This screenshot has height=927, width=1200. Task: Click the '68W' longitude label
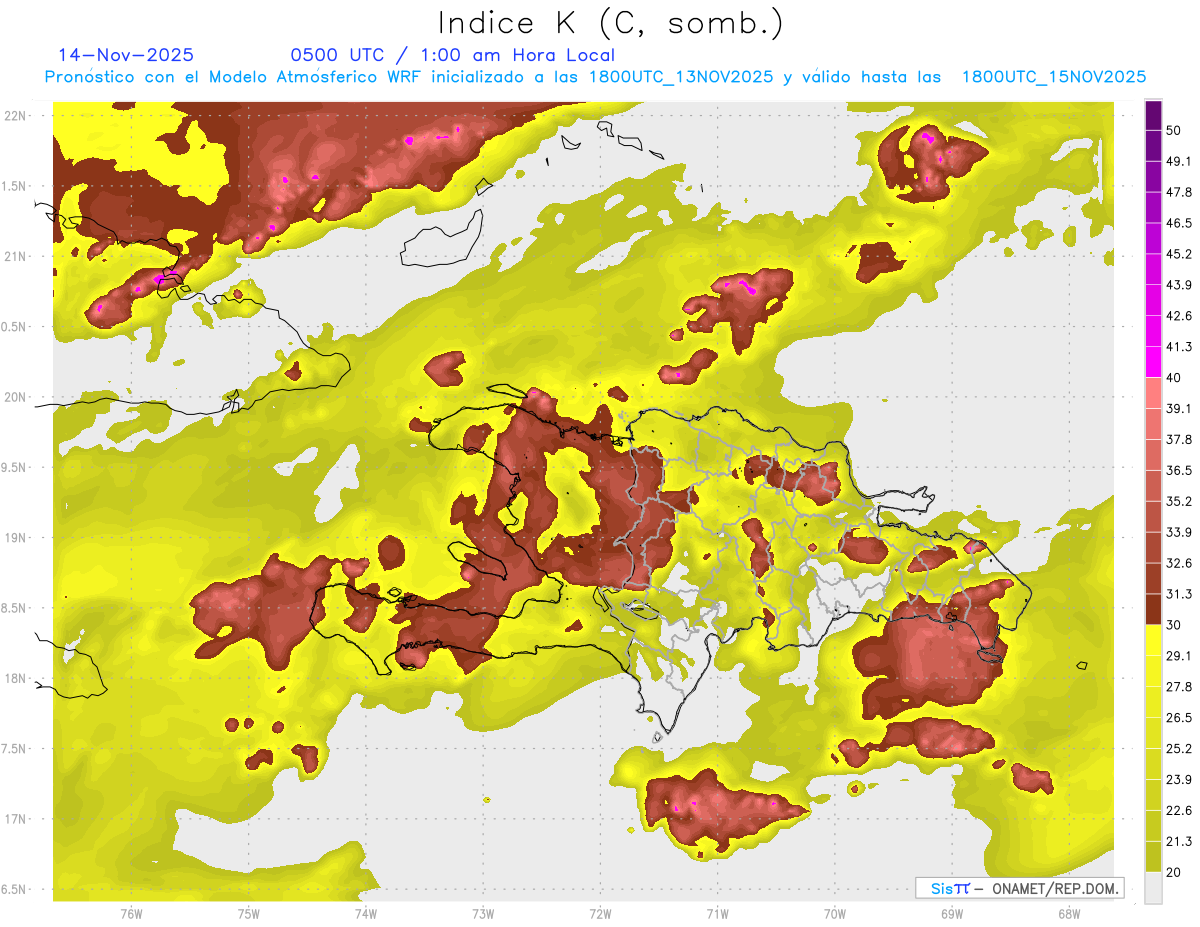tap(1068, 913)
